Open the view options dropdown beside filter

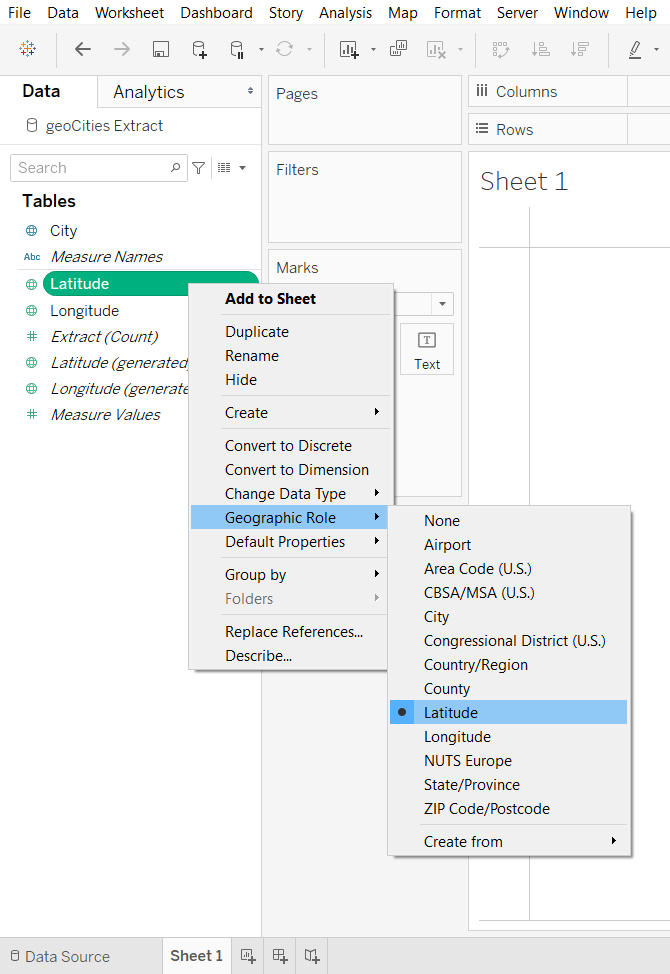coord(231,168)
